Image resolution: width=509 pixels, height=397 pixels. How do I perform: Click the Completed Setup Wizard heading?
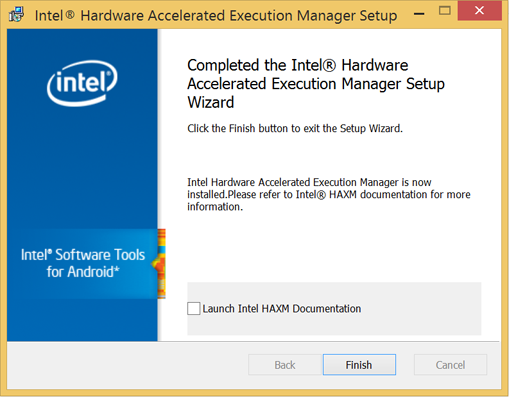[x=316, y=84]
